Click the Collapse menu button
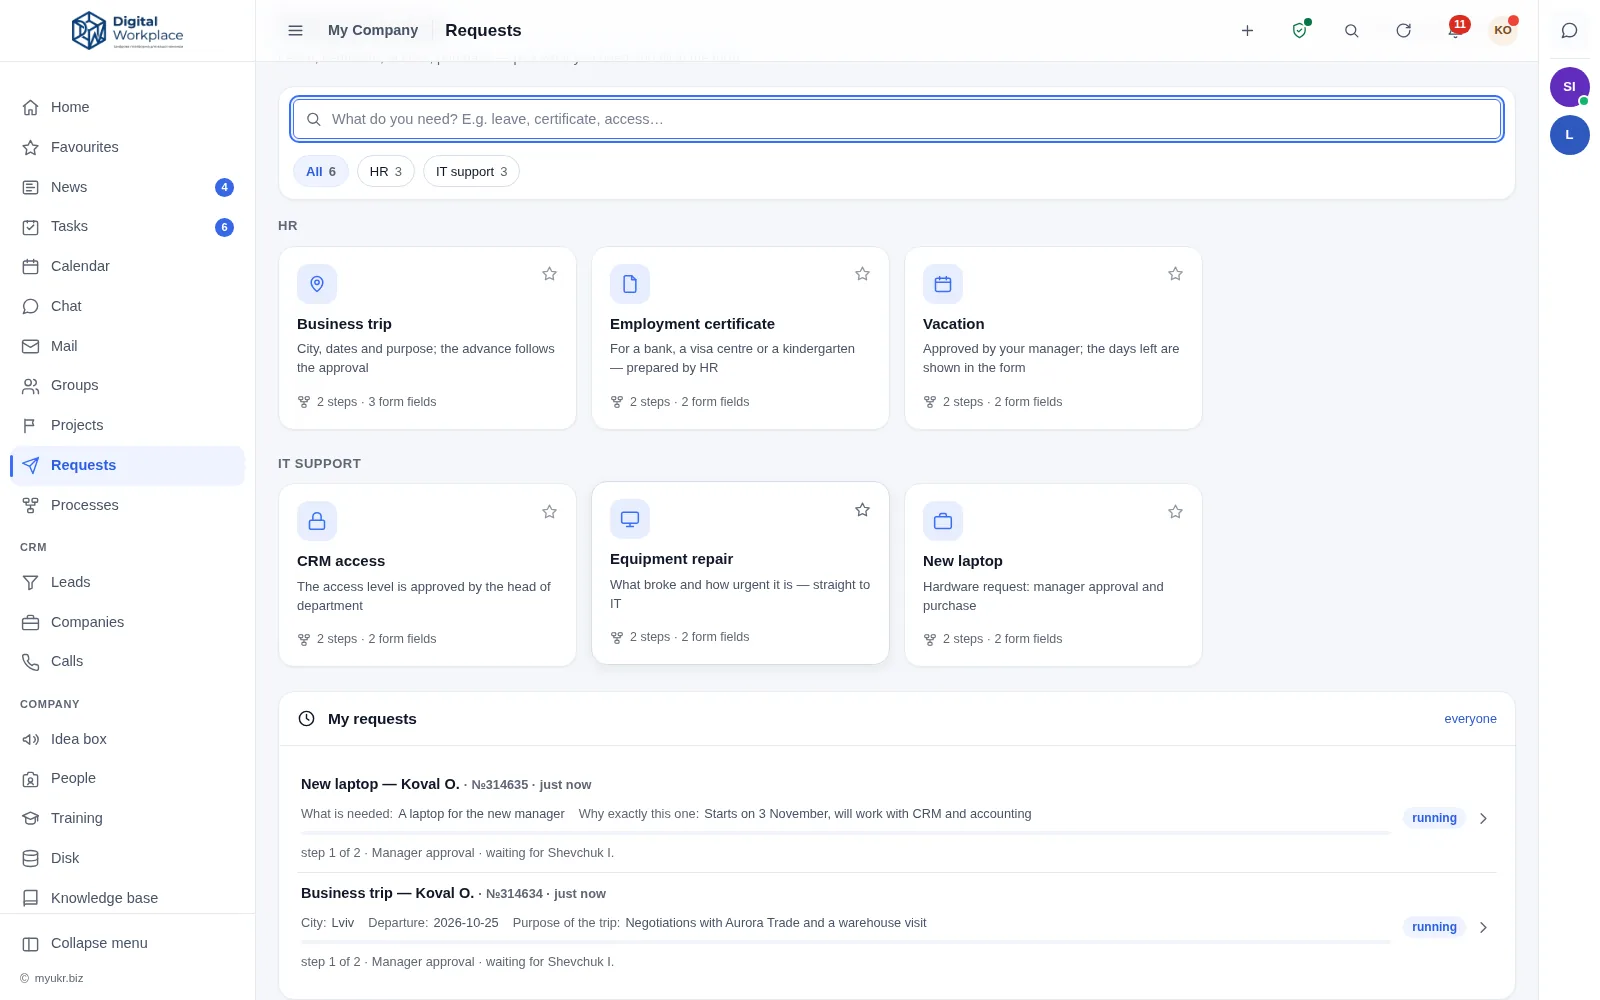 [128, 943]
